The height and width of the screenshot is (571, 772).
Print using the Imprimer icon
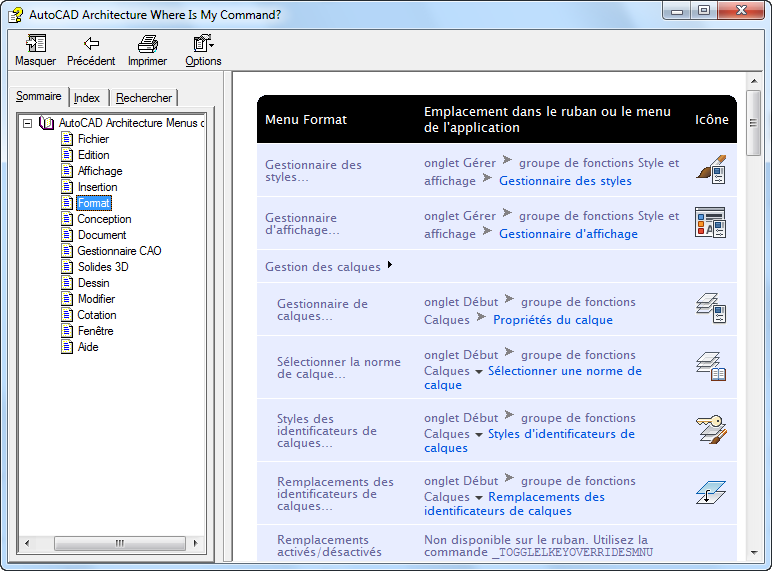[147, 44]
